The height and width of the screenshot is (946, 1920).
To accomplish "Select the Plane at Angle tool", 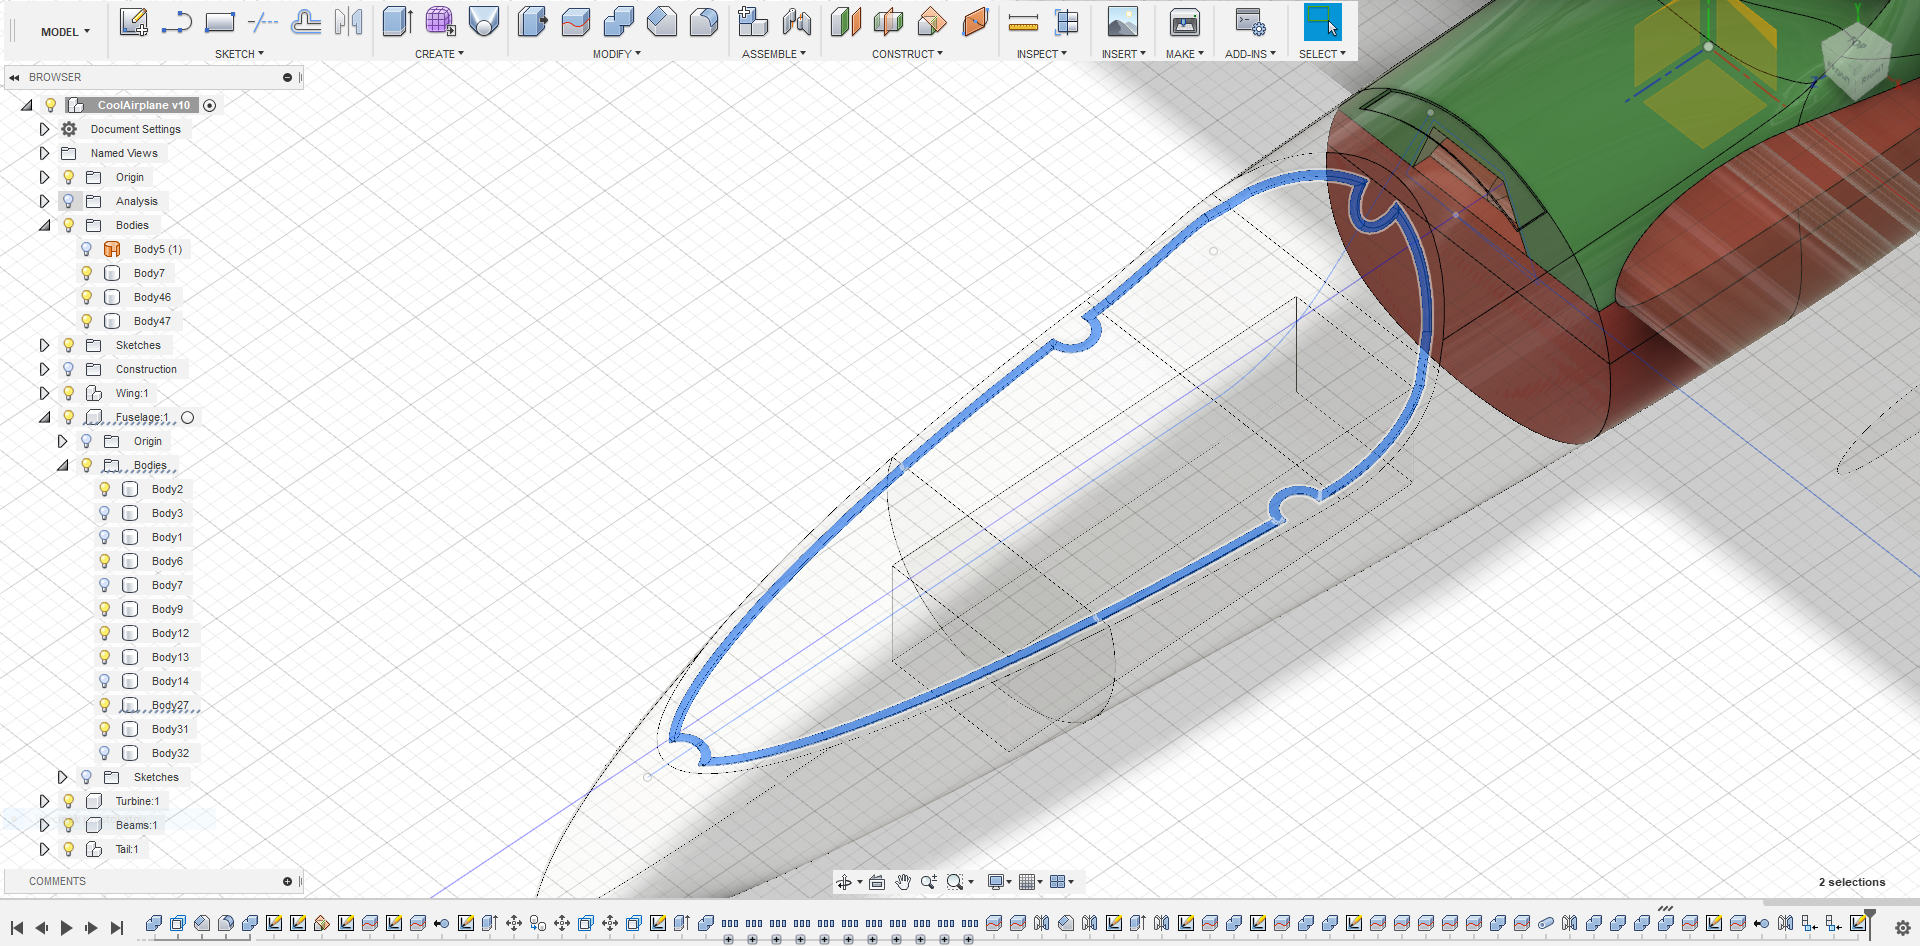I will pyautogui.click(x=931, y=22).
